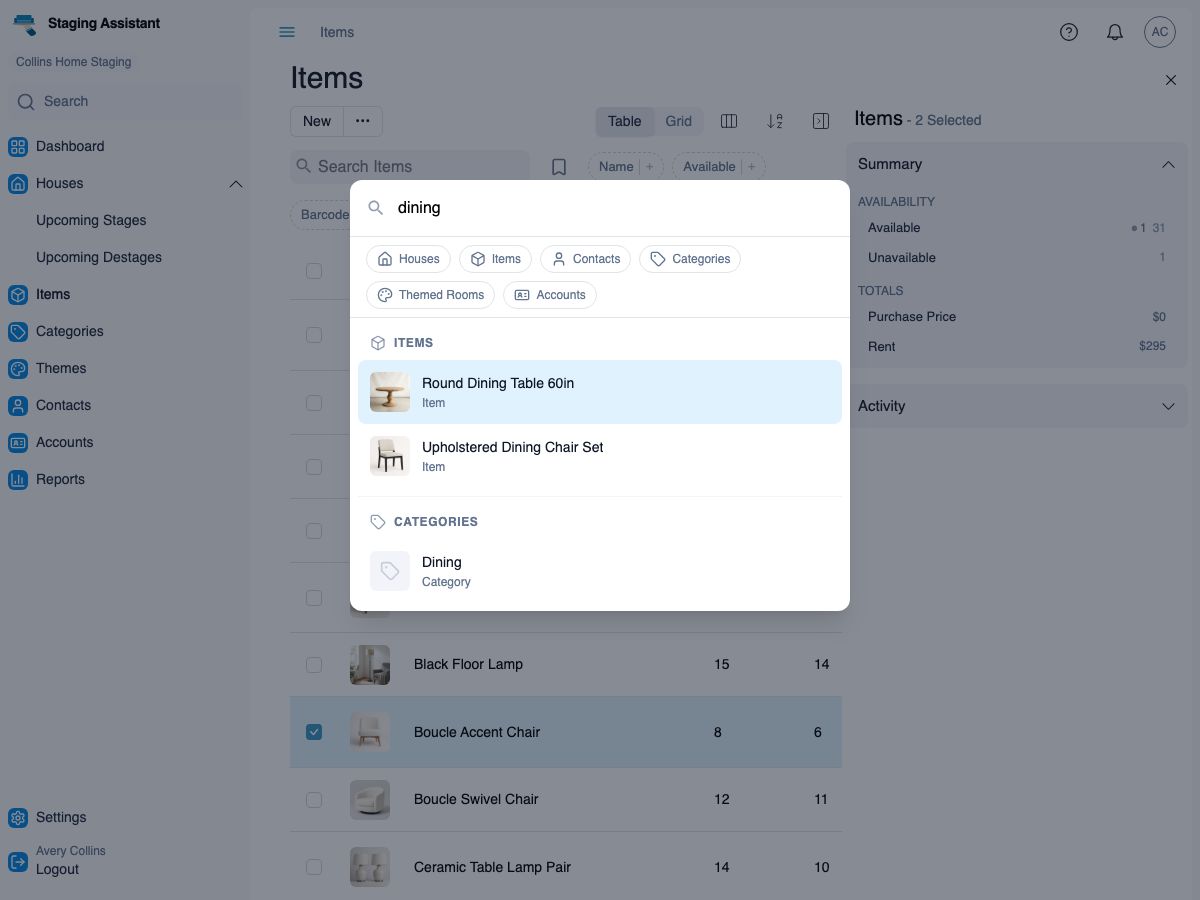Click the Round Dining Table thumbnail
Image resolution: width=1200 pixels, height=900 pixels.
coord(390,392)
